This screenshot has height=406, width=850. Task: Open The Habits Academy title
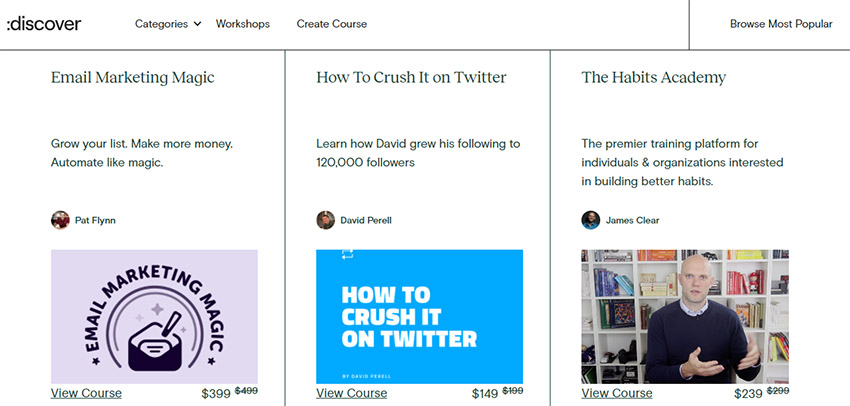pyautogui.click(x=654, y=78)
